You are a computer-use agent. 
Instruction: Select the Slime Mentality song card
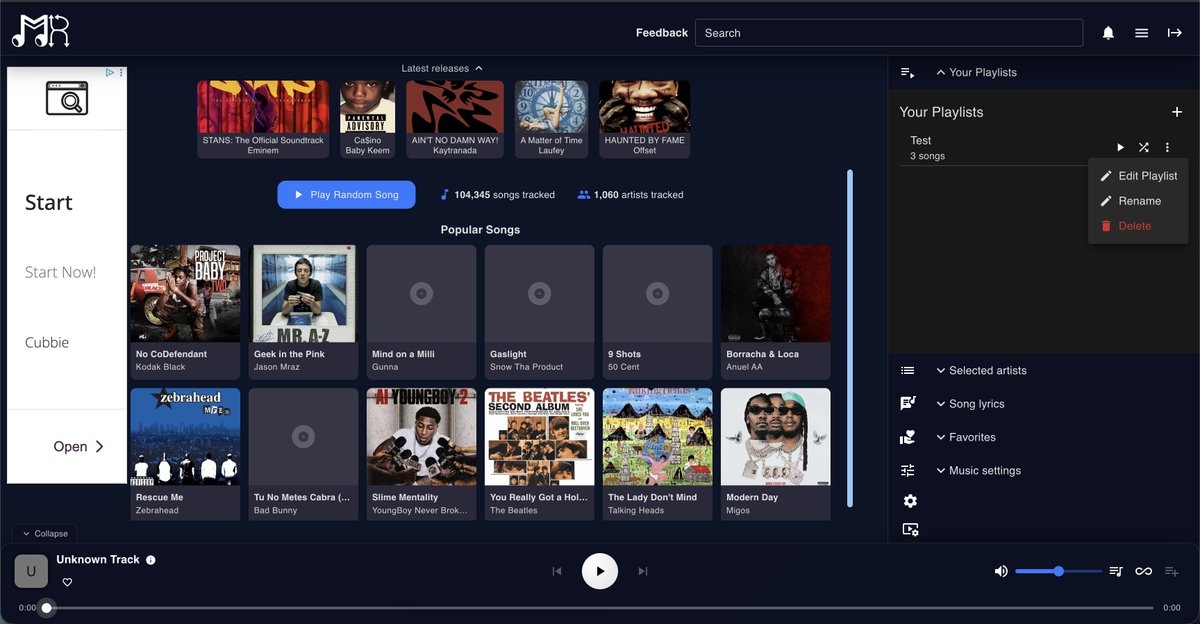pos(421,455)
